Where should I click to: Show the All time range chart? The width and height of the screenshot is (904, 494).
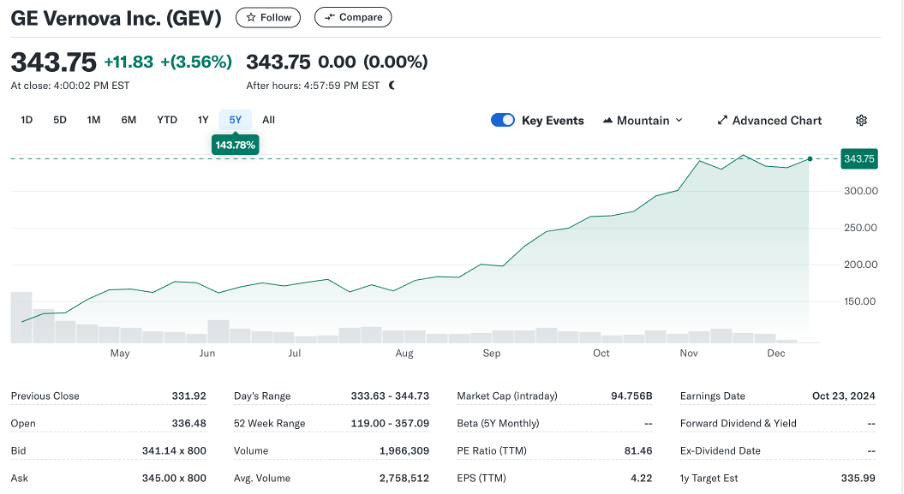268,120
